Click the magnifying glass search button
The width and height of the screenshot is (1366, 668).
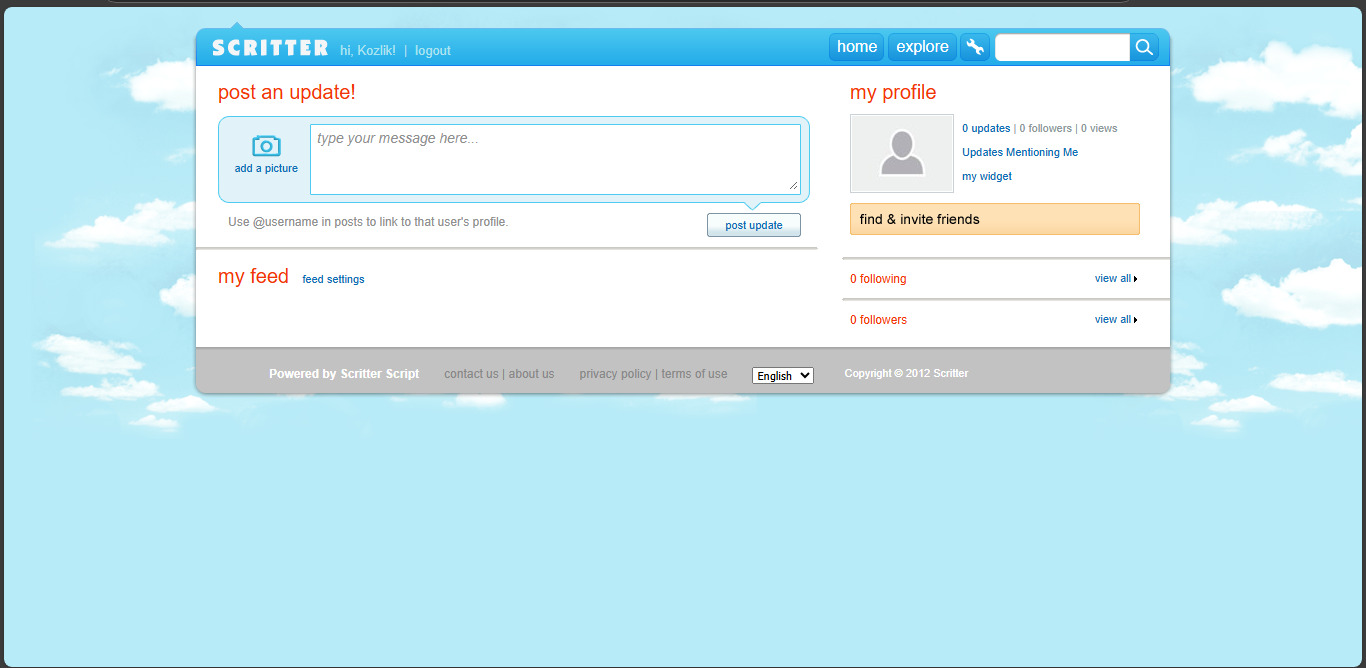click(x=1144, y=47)
